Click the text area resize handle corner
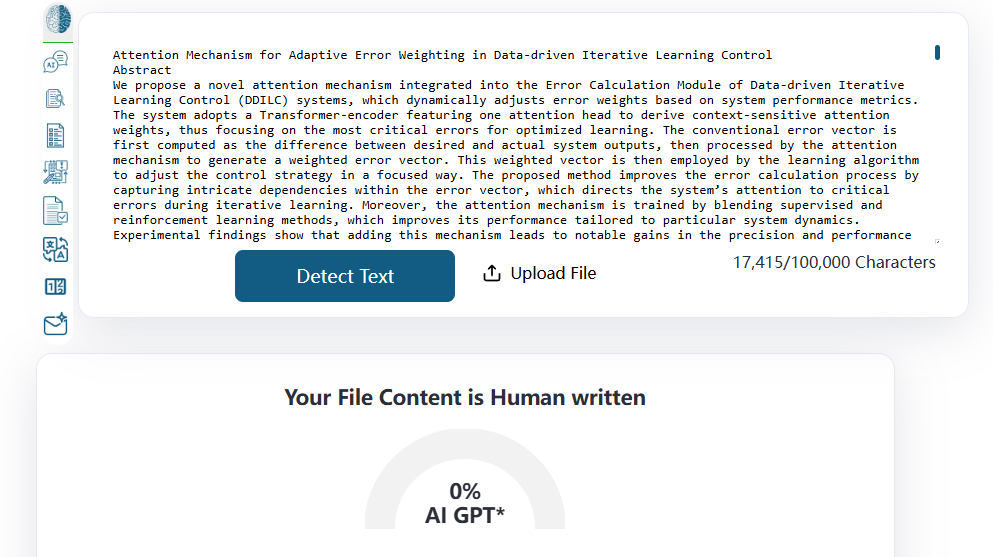 (x=937, y=241)
